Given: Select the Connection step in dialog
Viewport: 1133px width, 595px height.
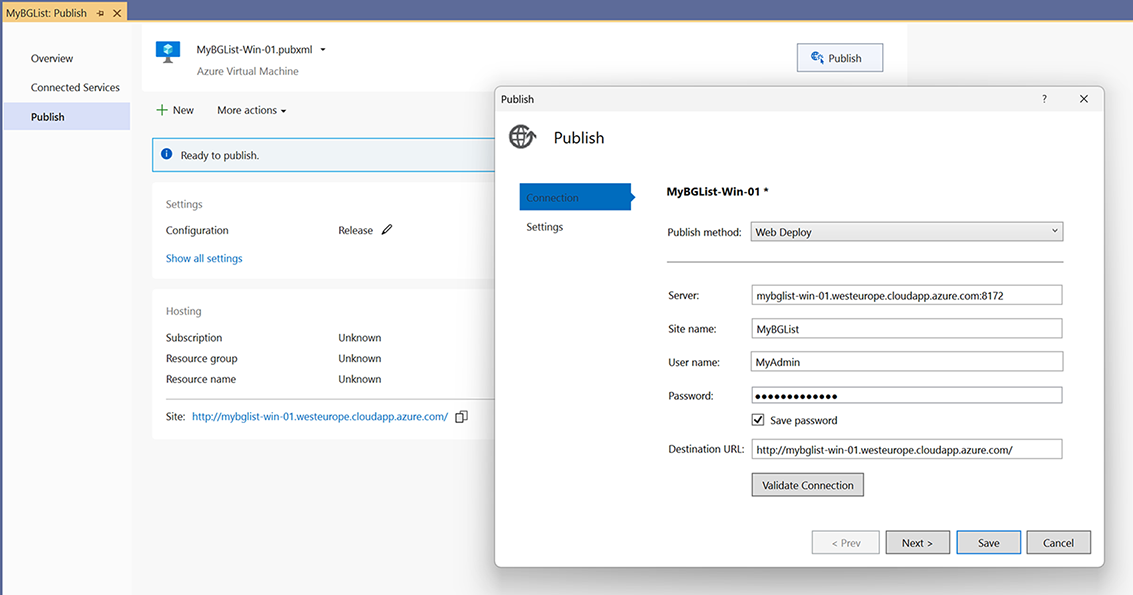Looking at the screenshot, I should pos(576,197).
